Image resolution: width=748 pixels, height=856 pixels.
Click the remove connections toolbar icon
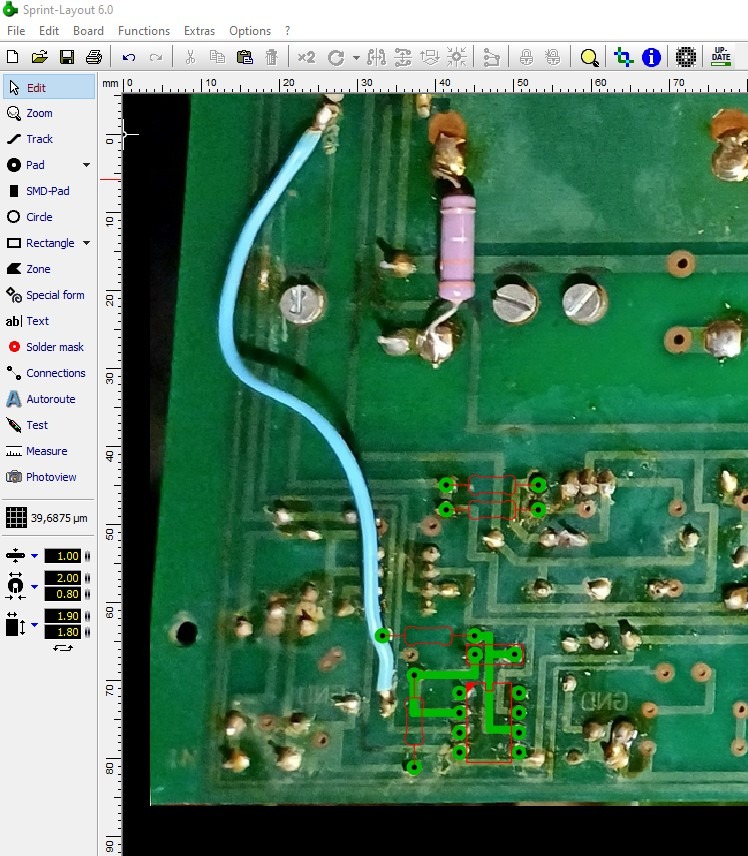click(x=491, y=57)
